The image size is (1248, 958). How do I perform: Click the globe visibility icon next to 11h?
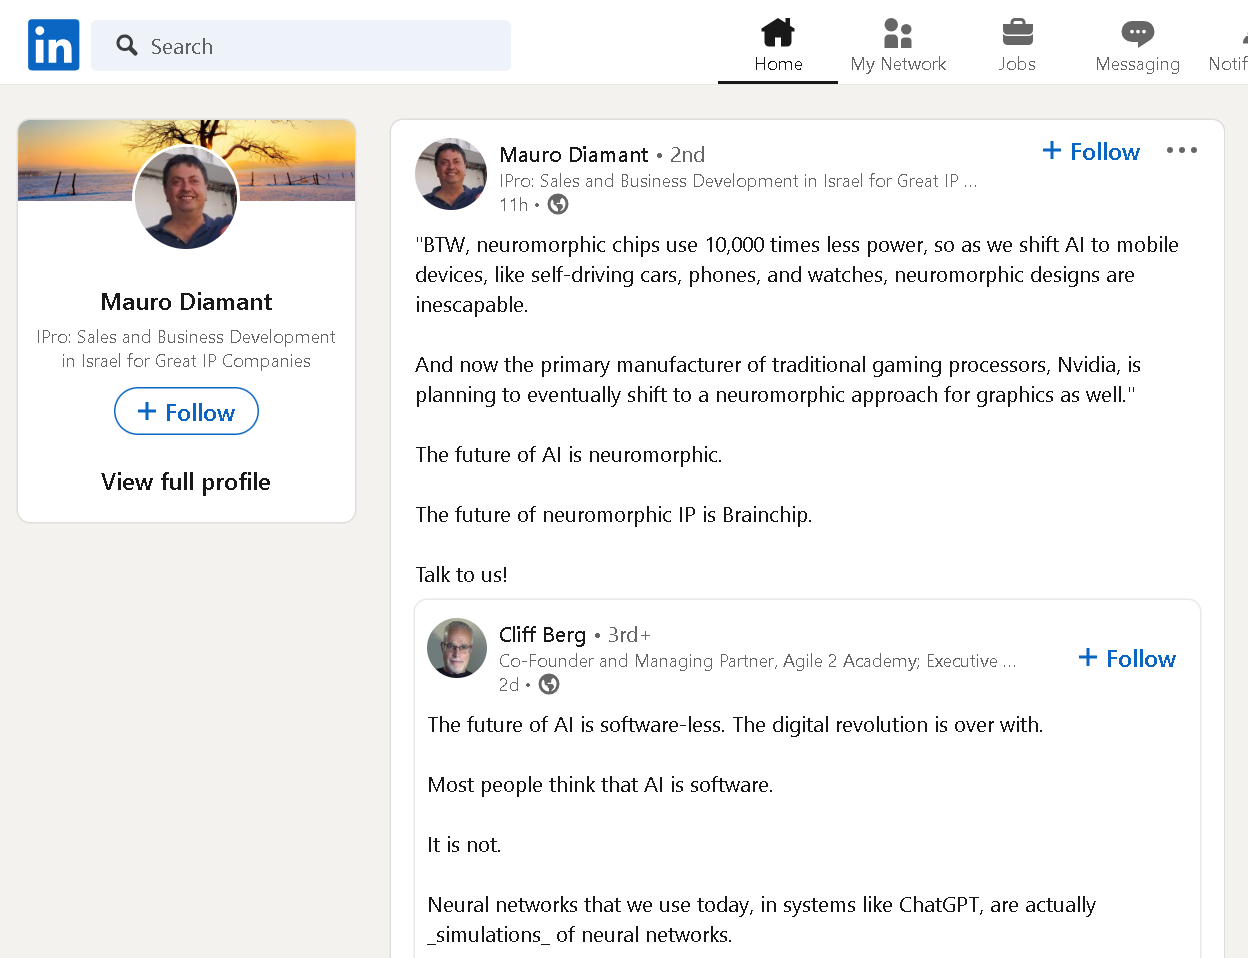(x=558, y=204)
